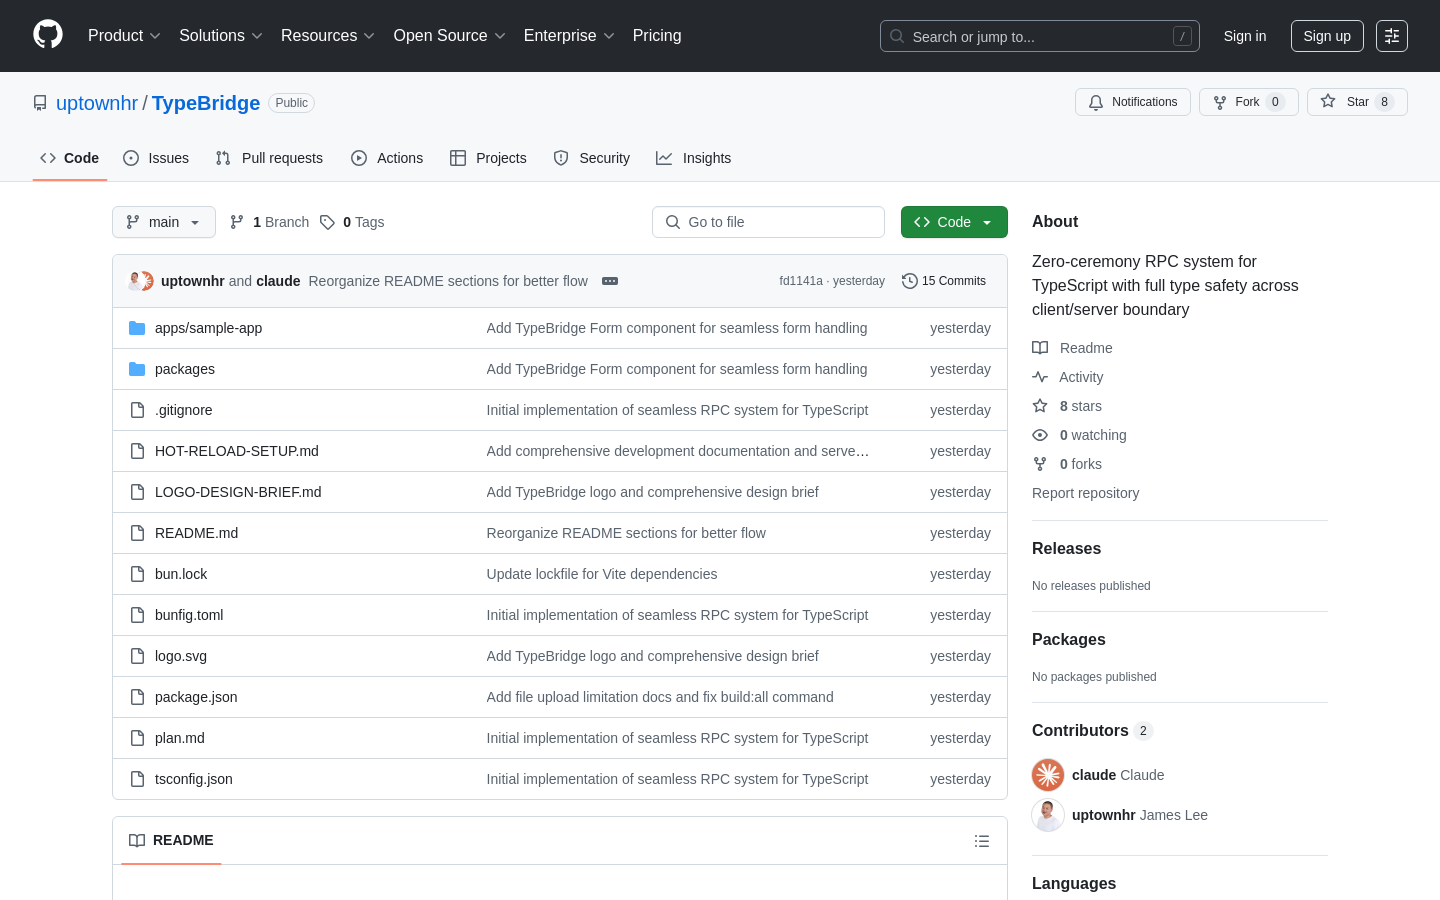Click the commit author avatars
1440x900 pixels.
click(x=141, y=281)
